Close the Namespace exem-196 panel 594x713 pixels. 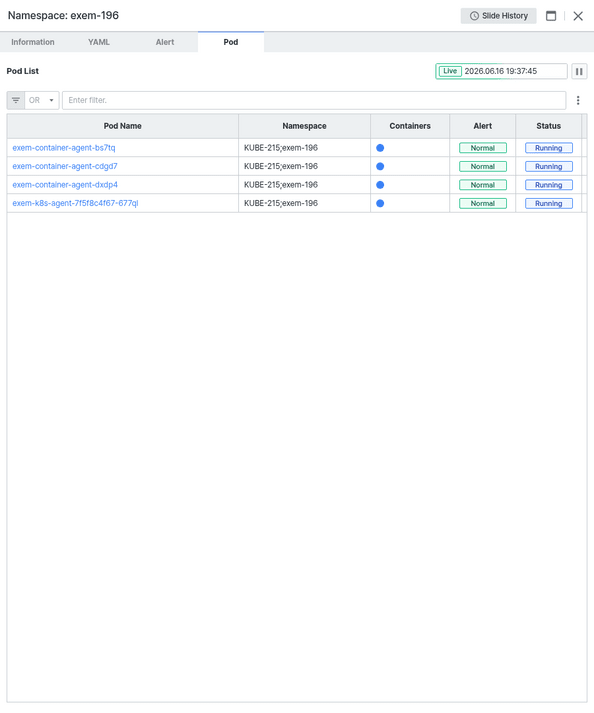578,16
